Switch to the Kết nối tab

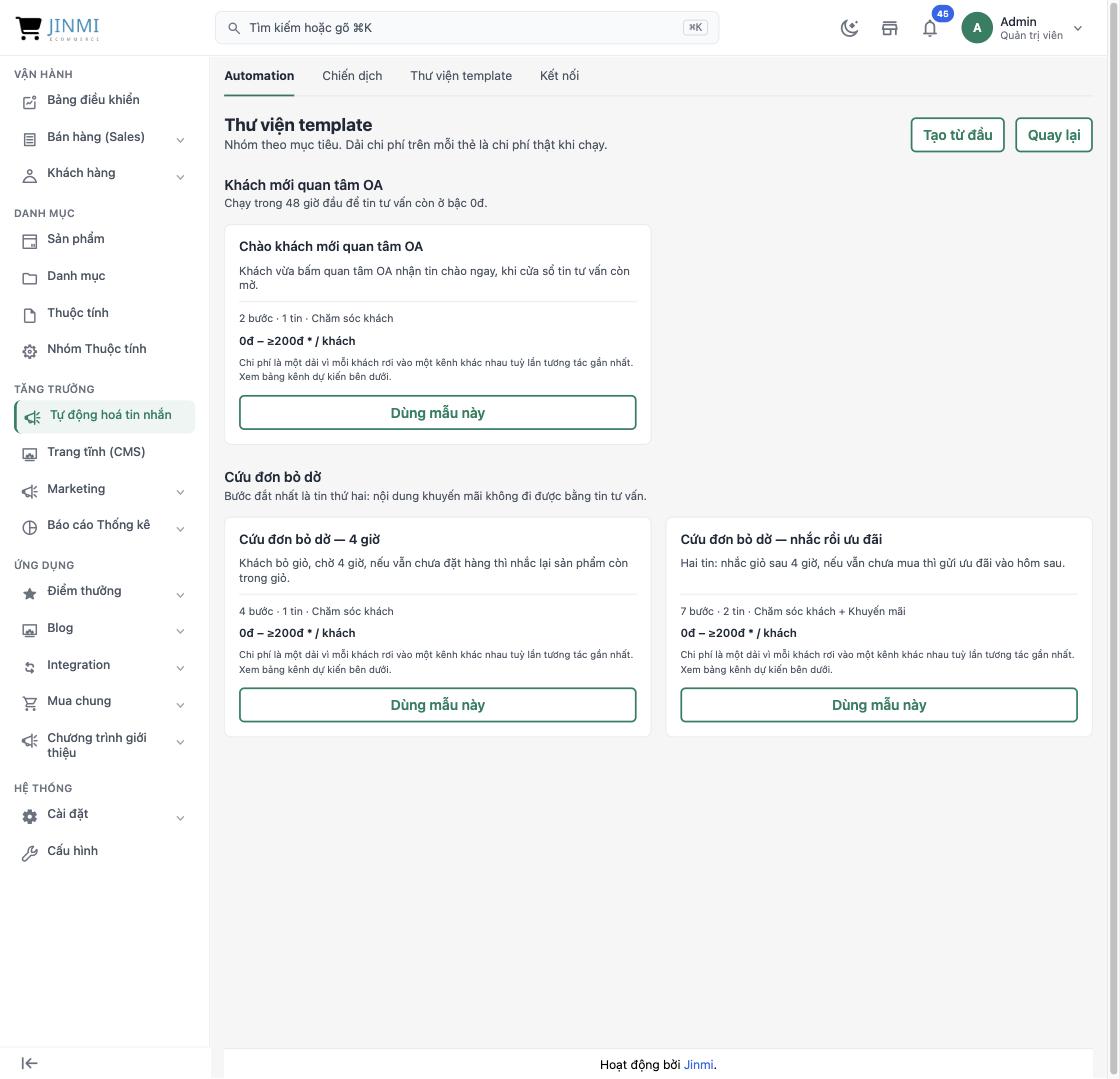click(x=559, y=76)
